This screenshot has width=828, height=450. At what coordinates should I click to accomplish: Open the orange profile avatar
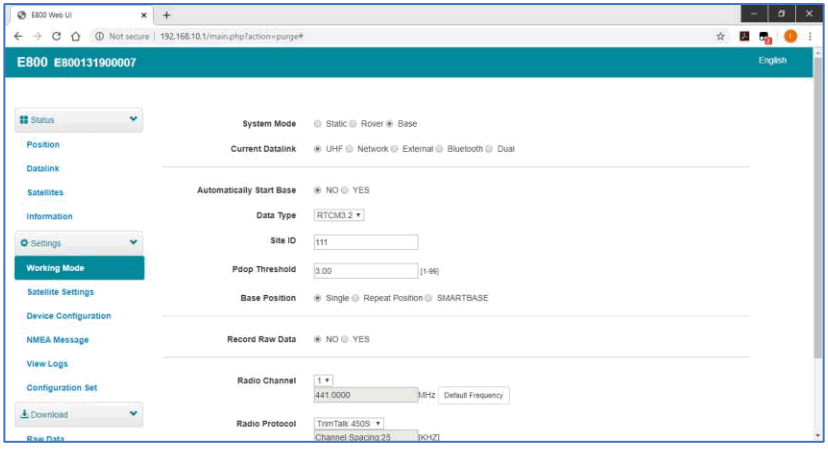(x=790, y=36)
